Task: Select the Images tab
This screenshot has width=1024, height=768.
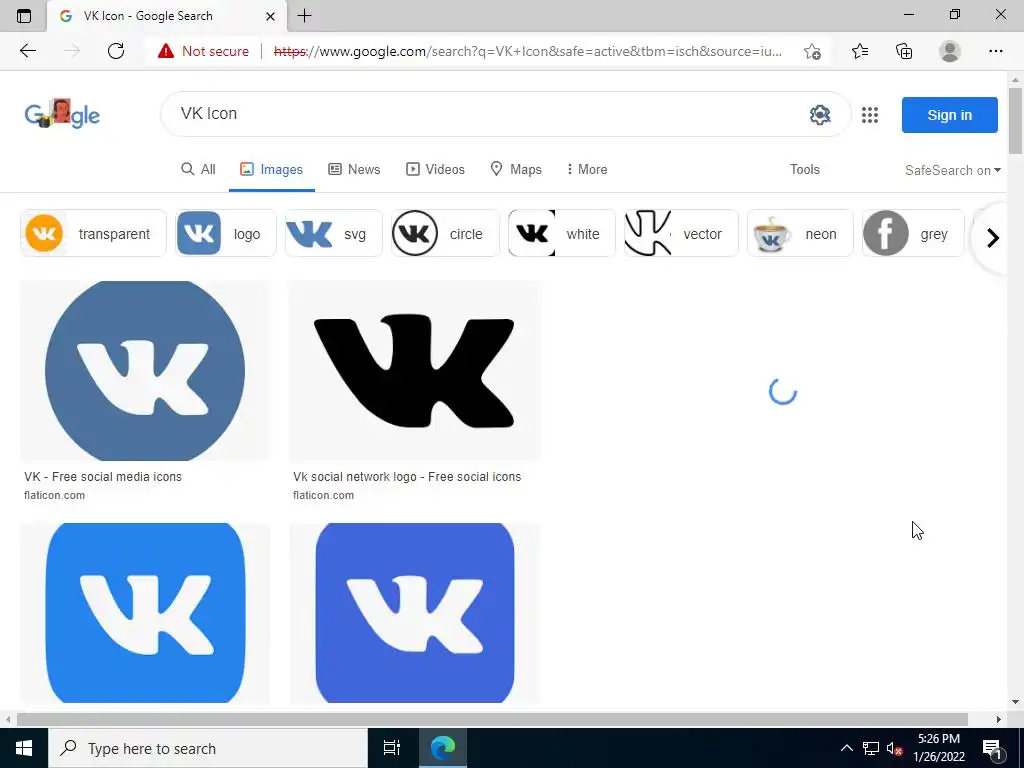Action: (271, 169)
